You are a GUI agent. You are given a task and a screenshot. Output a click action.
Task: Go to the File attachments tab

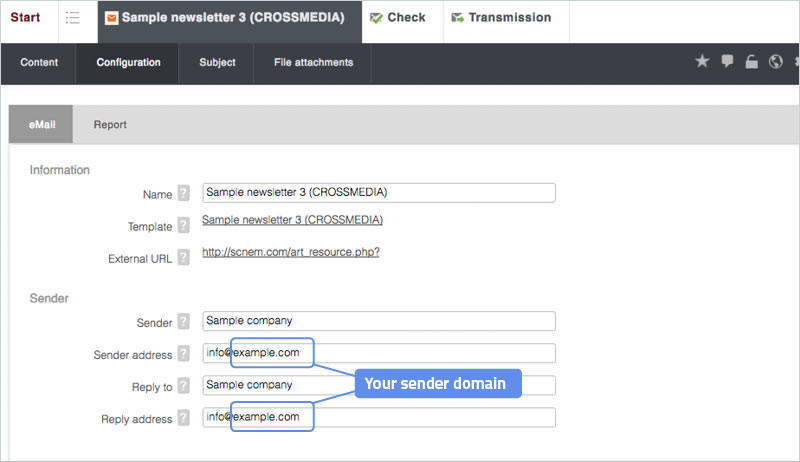click(313, 62)
